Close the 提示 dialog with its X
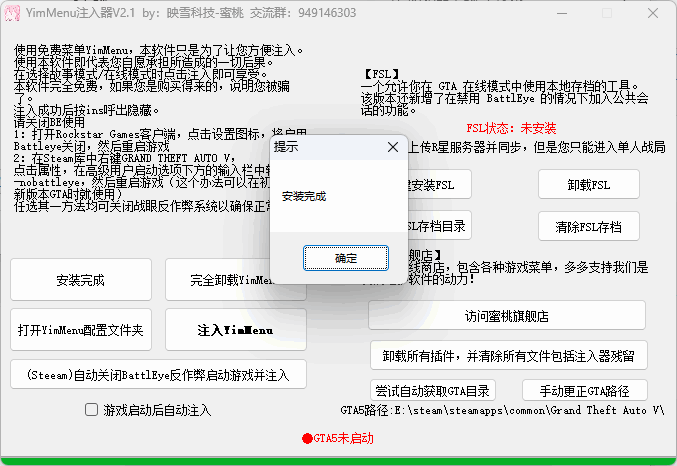 tap(393, 147)
